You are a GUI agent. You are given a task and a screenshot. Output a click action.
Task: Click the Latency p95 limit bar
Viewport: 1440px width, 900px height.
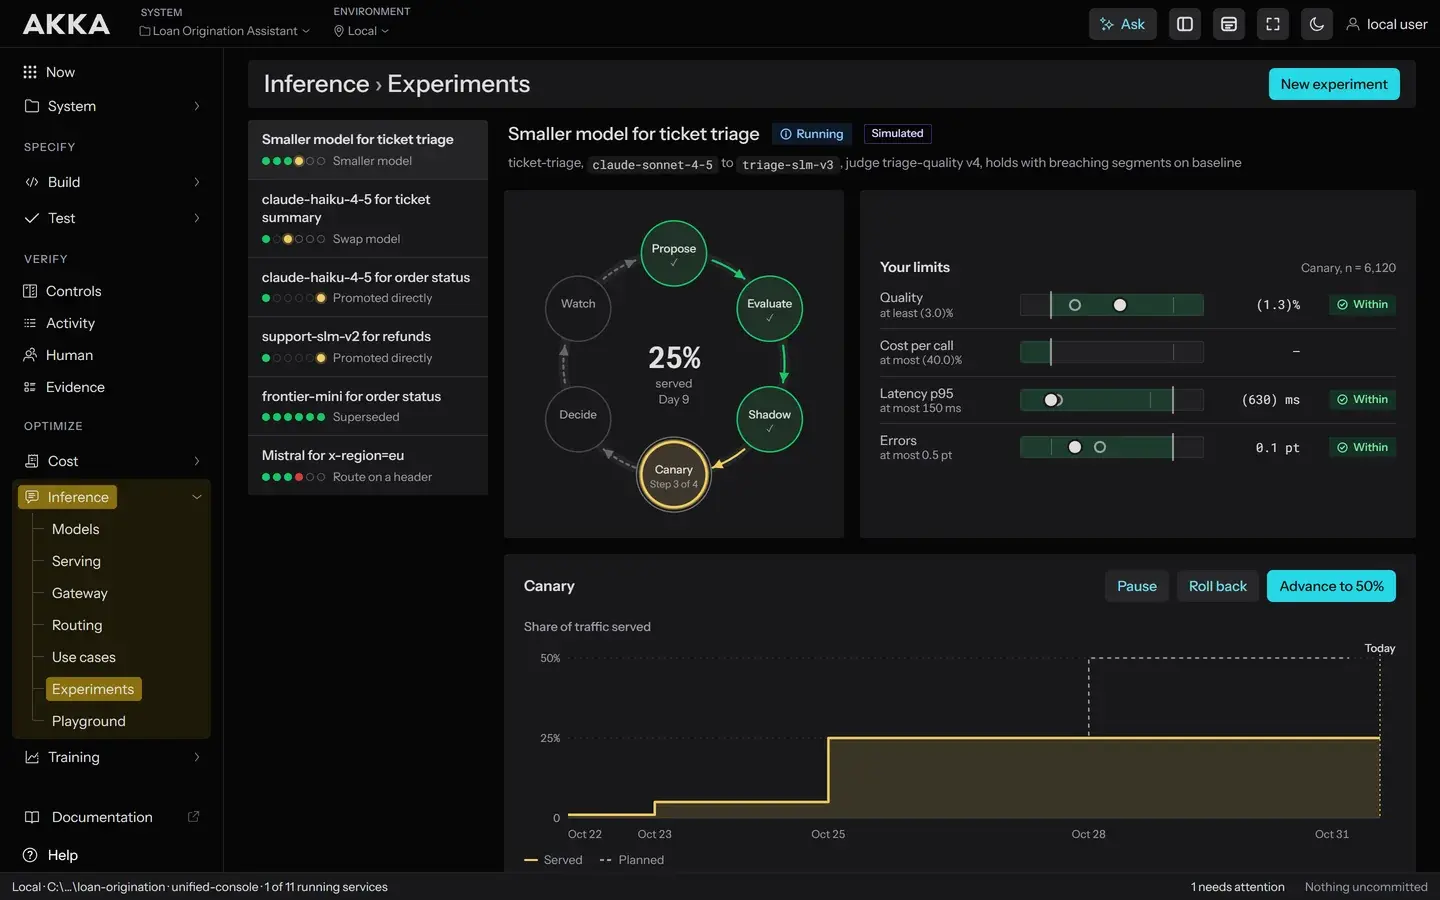click(x=1111, y=400)
